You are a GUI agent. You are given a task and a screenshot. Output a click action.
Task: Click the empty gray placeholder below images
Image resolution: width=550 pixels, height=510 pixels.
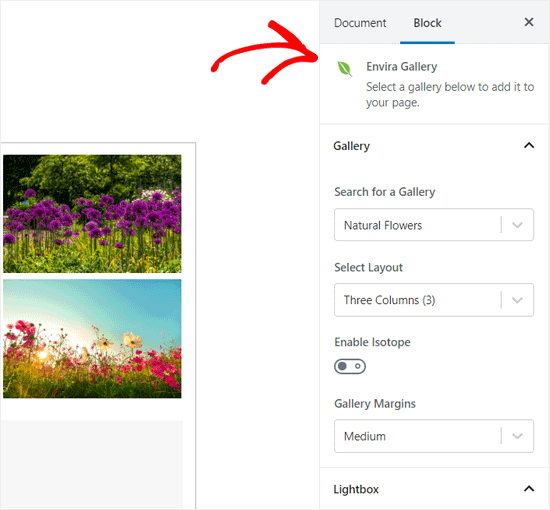tap(92, 464)
